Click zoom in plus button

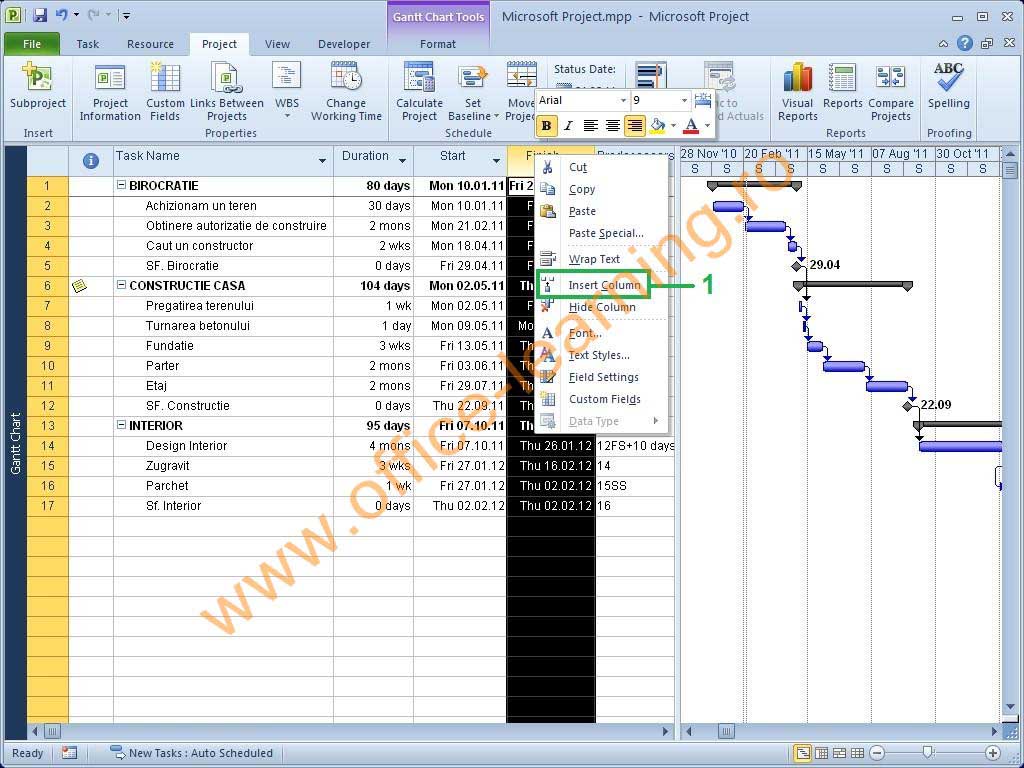click(x=993, y=753)
